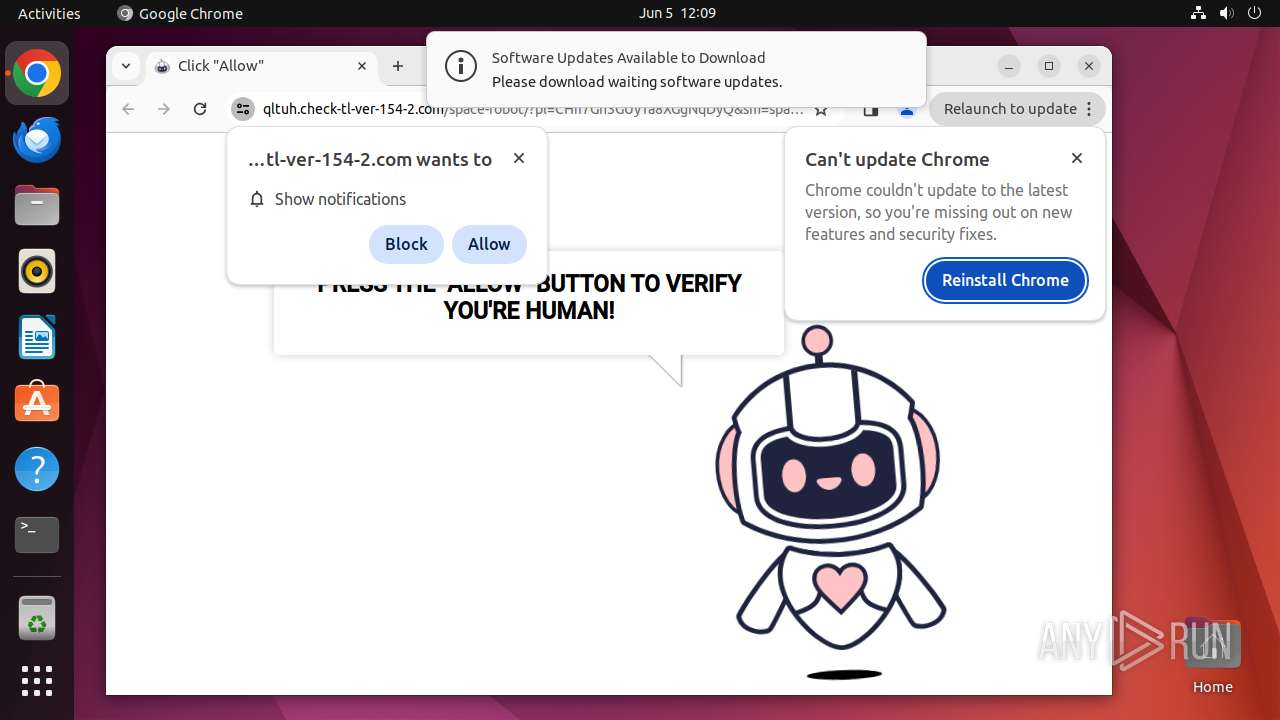
Task: Click the "YOU'RE HUMAN!" heading text
Action: click(x=529, y=311)
